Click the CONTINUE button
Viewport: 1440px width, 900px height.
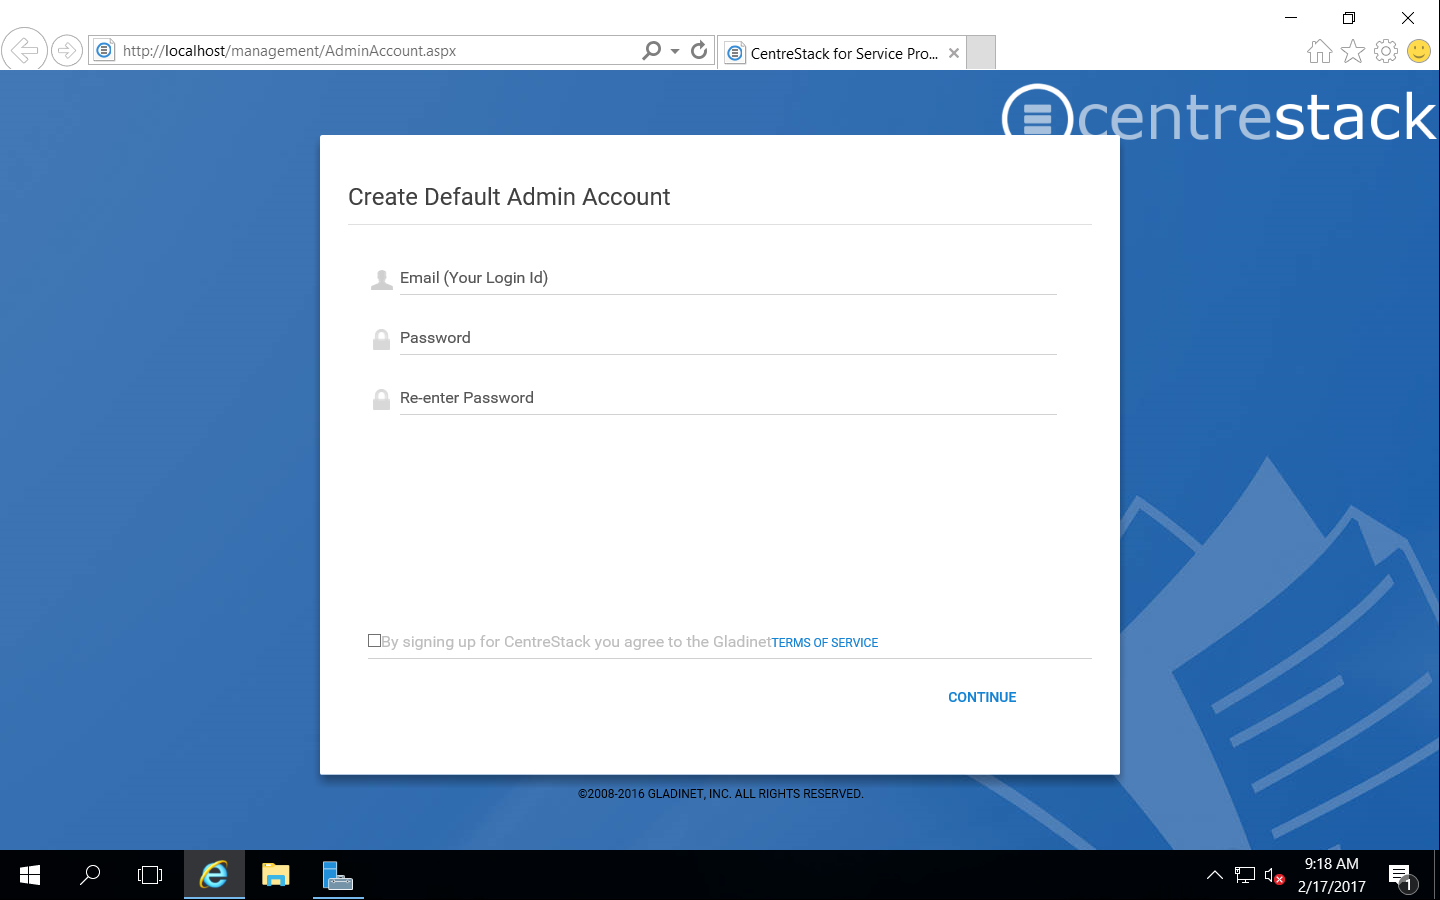click(x=982, y=697)
